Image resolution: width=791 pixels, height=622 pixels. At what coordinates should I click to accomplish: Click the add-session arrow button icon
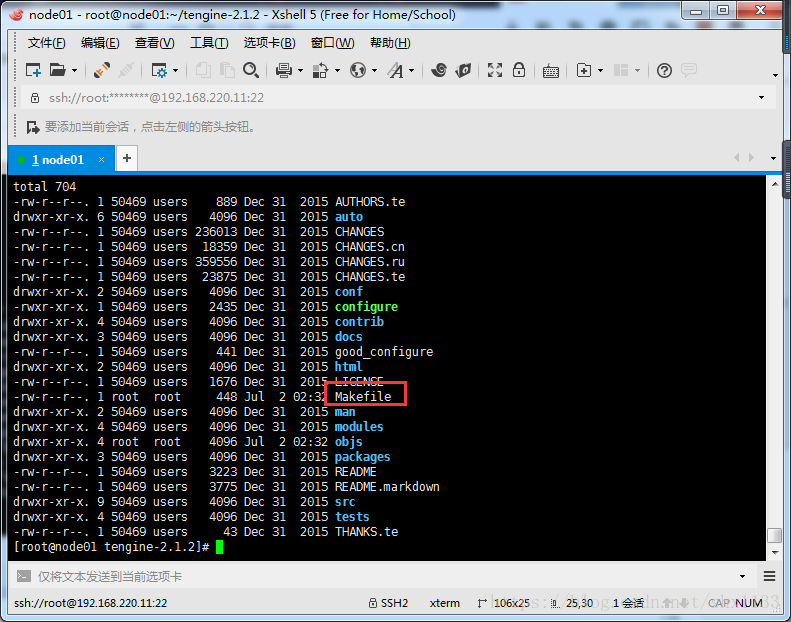[x=33, y=127]
